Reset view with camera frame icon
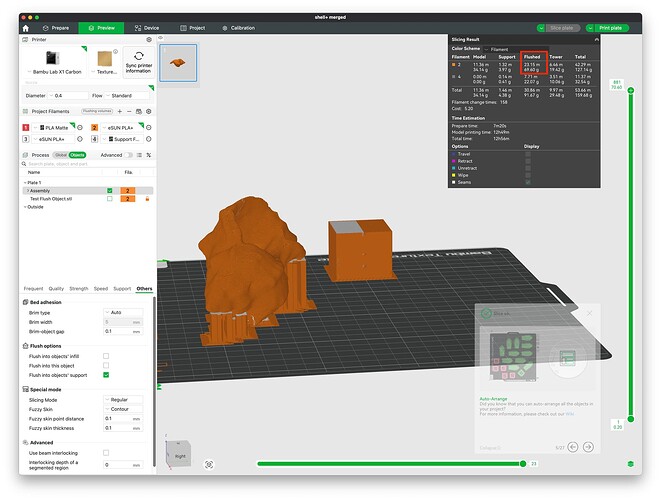Screen dimensions: 660x500 209,464
